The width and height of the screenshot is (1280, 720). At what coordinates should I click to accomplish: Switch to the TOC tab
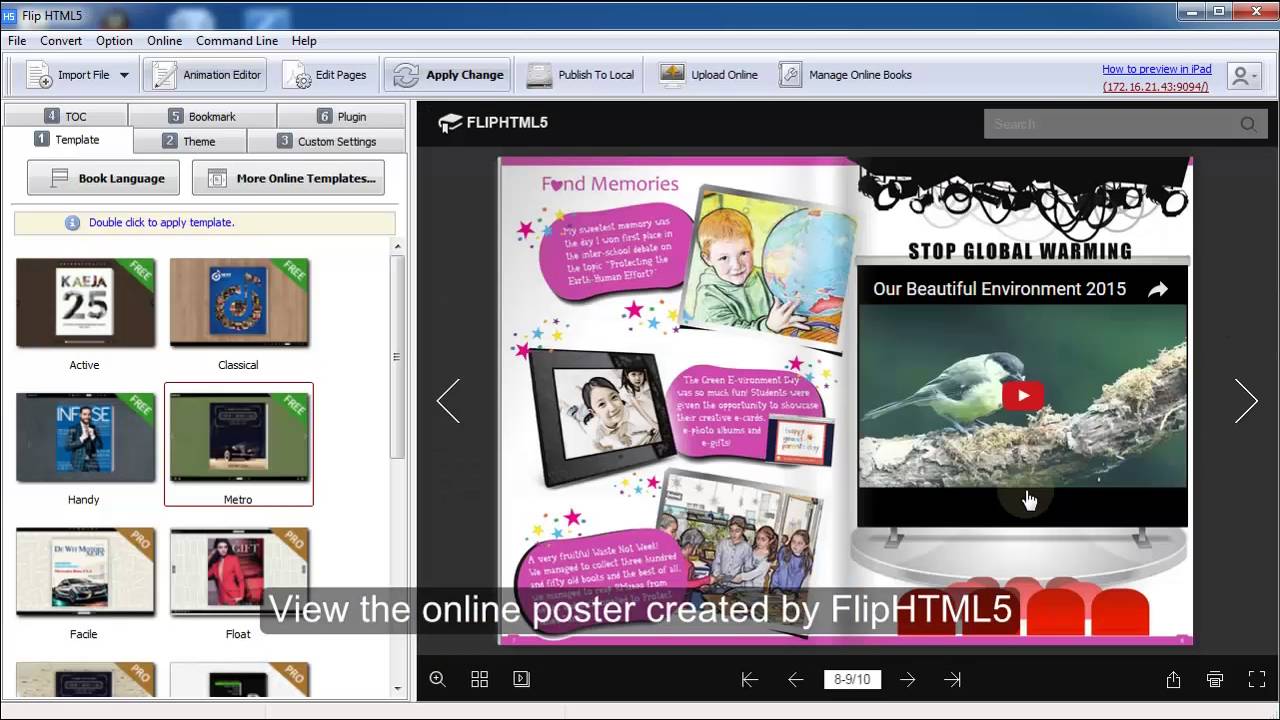pyautogui.click(x=66, y=116)
